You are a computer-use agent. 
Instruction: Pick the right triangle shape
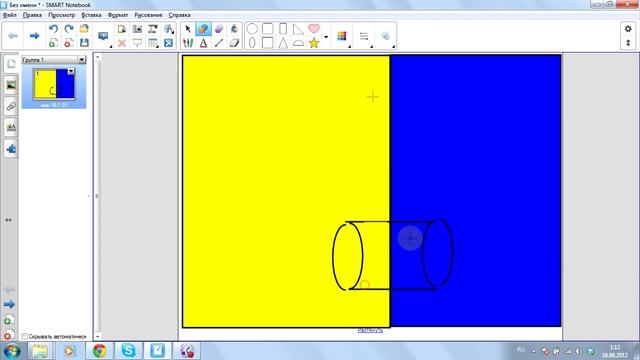298,29
